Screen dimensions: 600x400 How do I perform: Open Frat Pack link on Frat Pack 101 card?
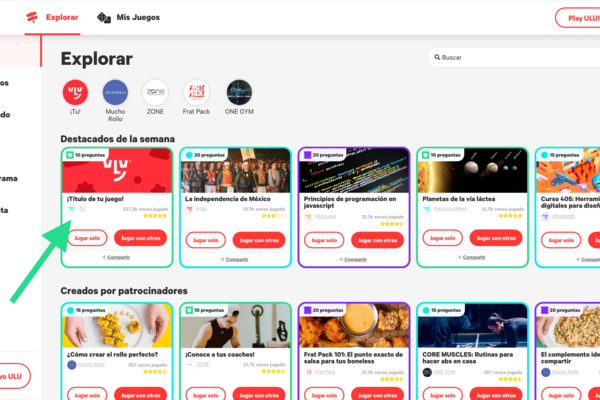(x=325, y=372)
